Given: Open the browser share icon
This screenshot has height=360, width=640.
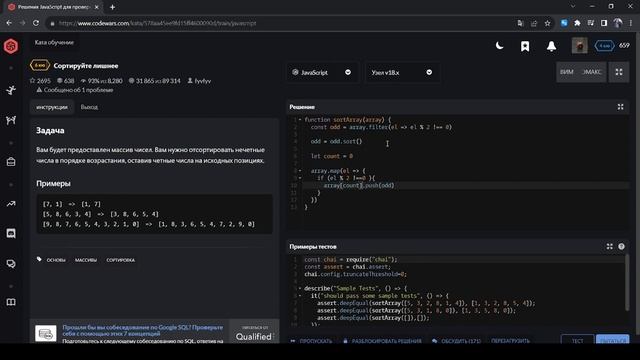Looking at the screenshot, I should click(x=533, y=23).
